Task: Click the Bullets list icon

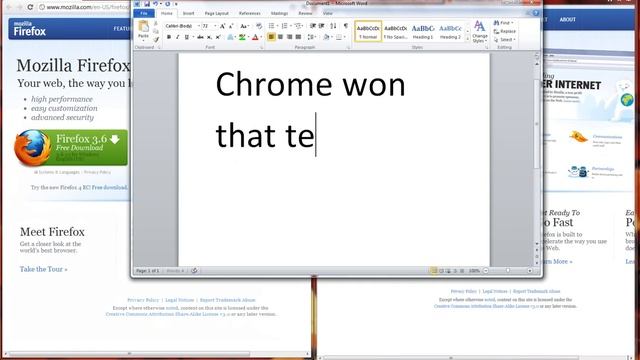Action: 271,26
